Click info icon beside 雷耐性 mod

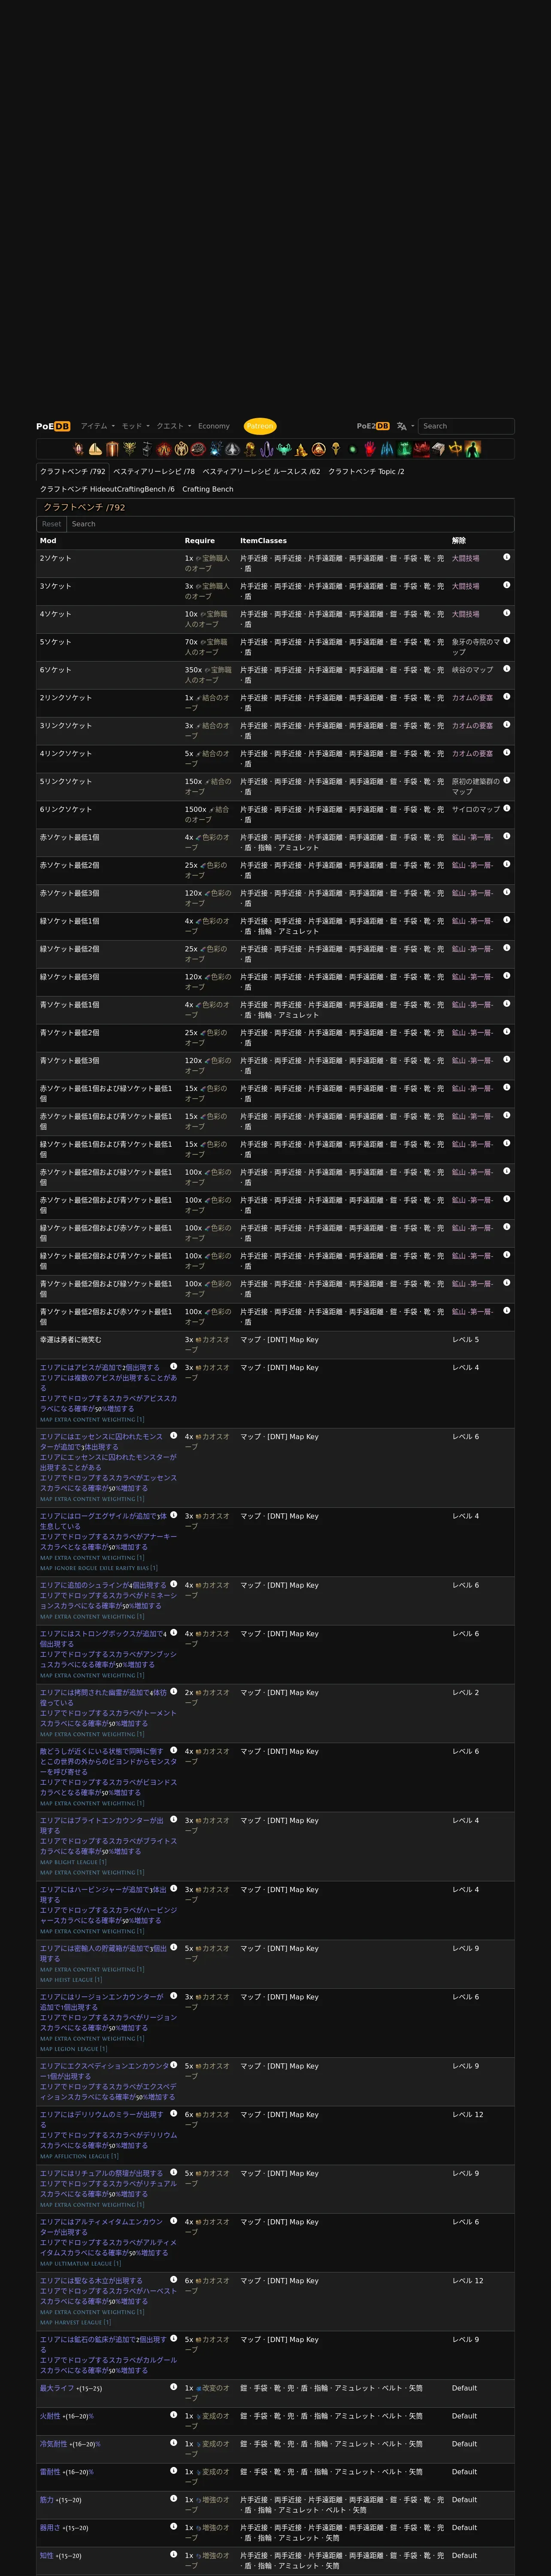[174, 2471]
